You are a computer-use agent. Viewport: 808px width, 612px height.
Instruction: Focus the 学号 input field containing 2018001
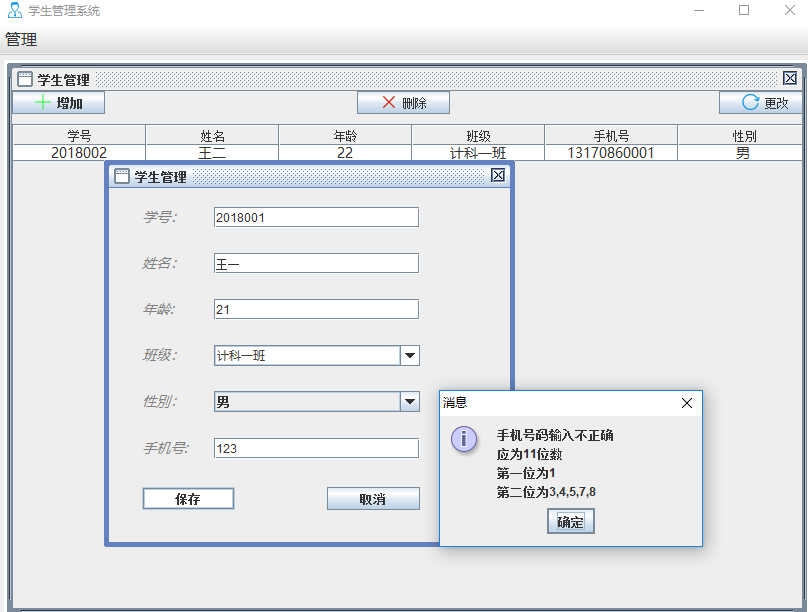pyautogui.click(x=316, y=217)
